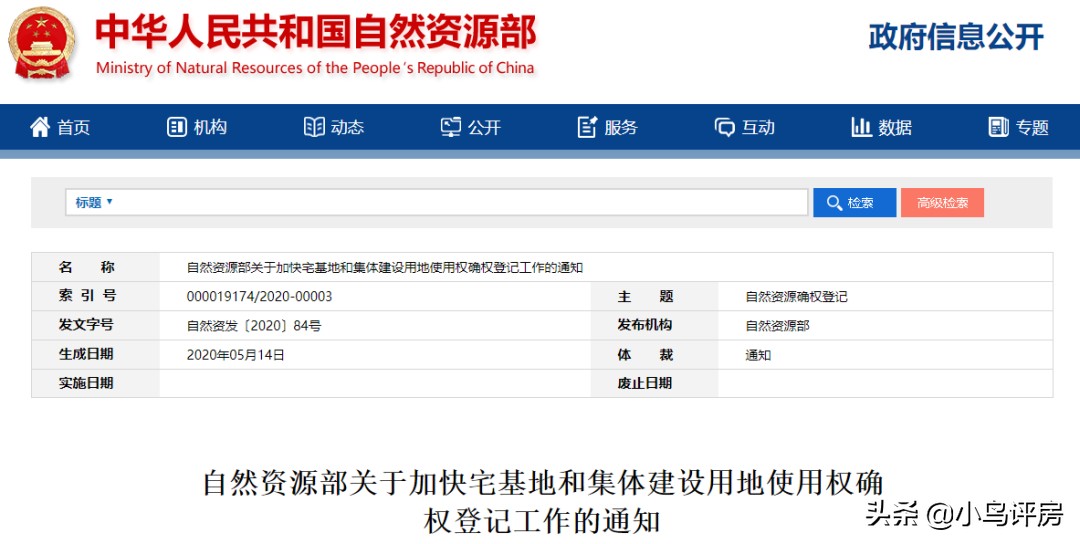Click the open book icon beside 动态
1080x544 pixels.
(314, 127)
